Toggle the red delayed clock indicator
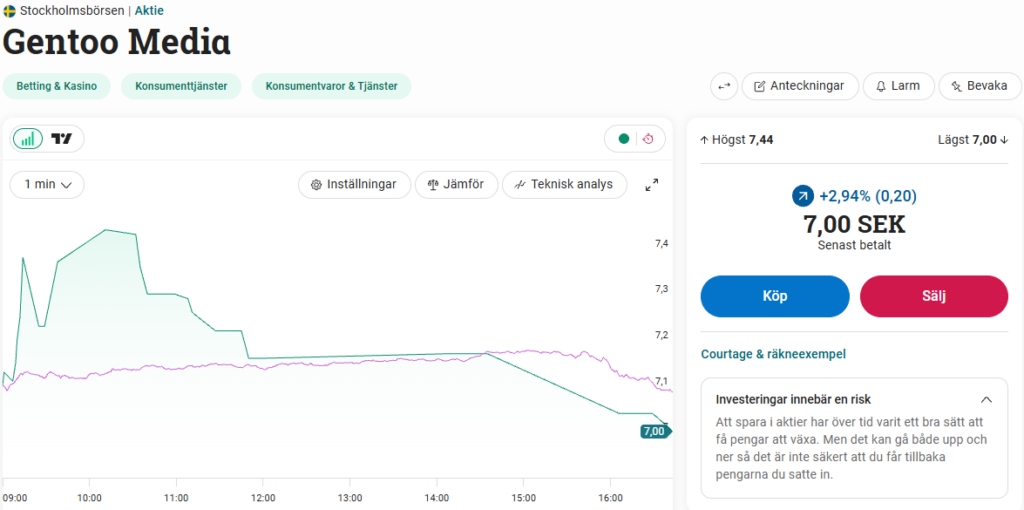This screenshot has width=1024, height=510. 648,139
